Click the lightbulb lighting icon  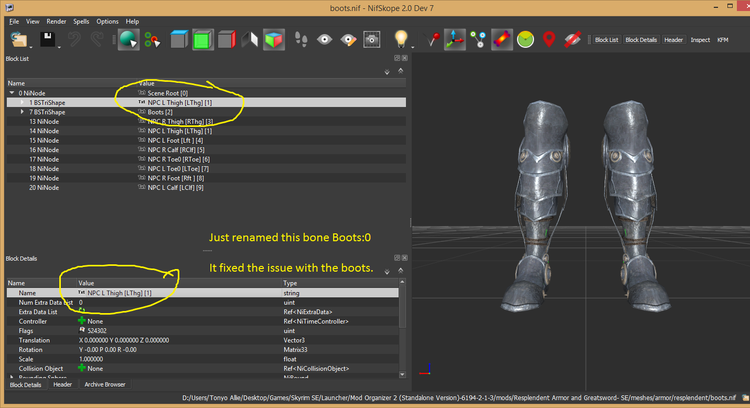click(401, 39)
